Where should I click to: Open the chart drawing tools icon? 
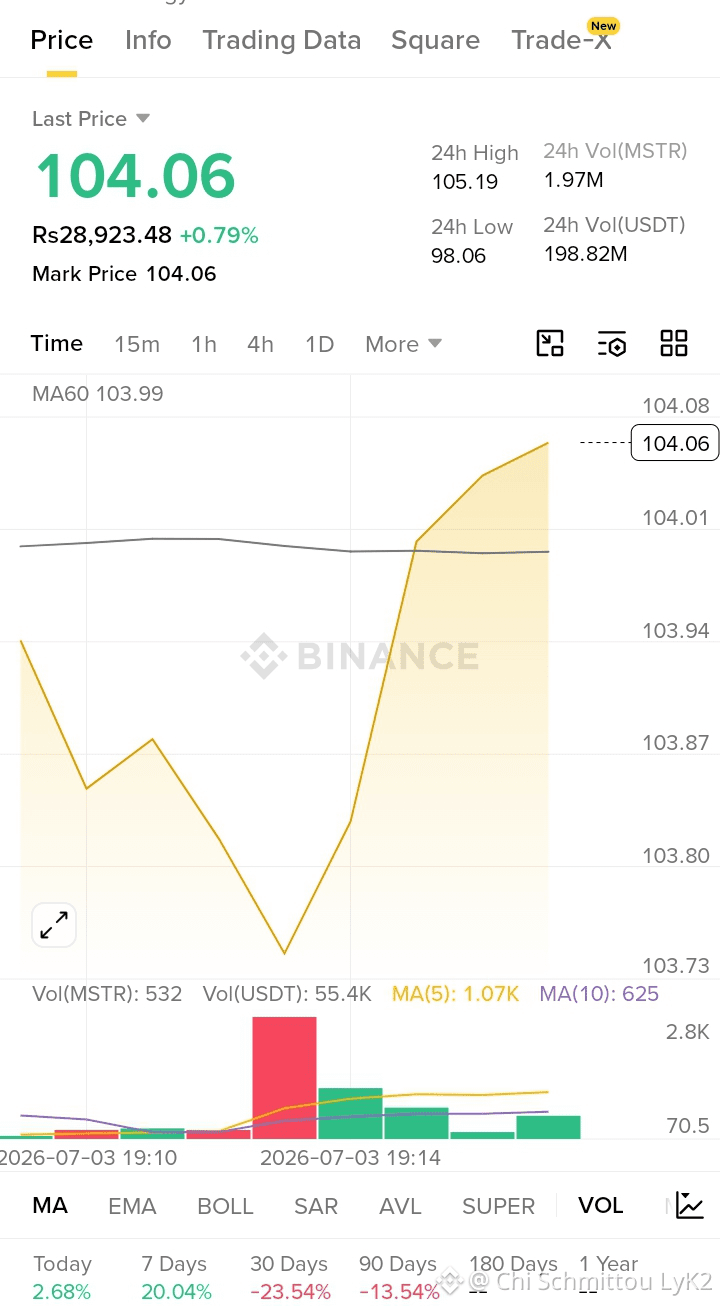click(550, 343)
